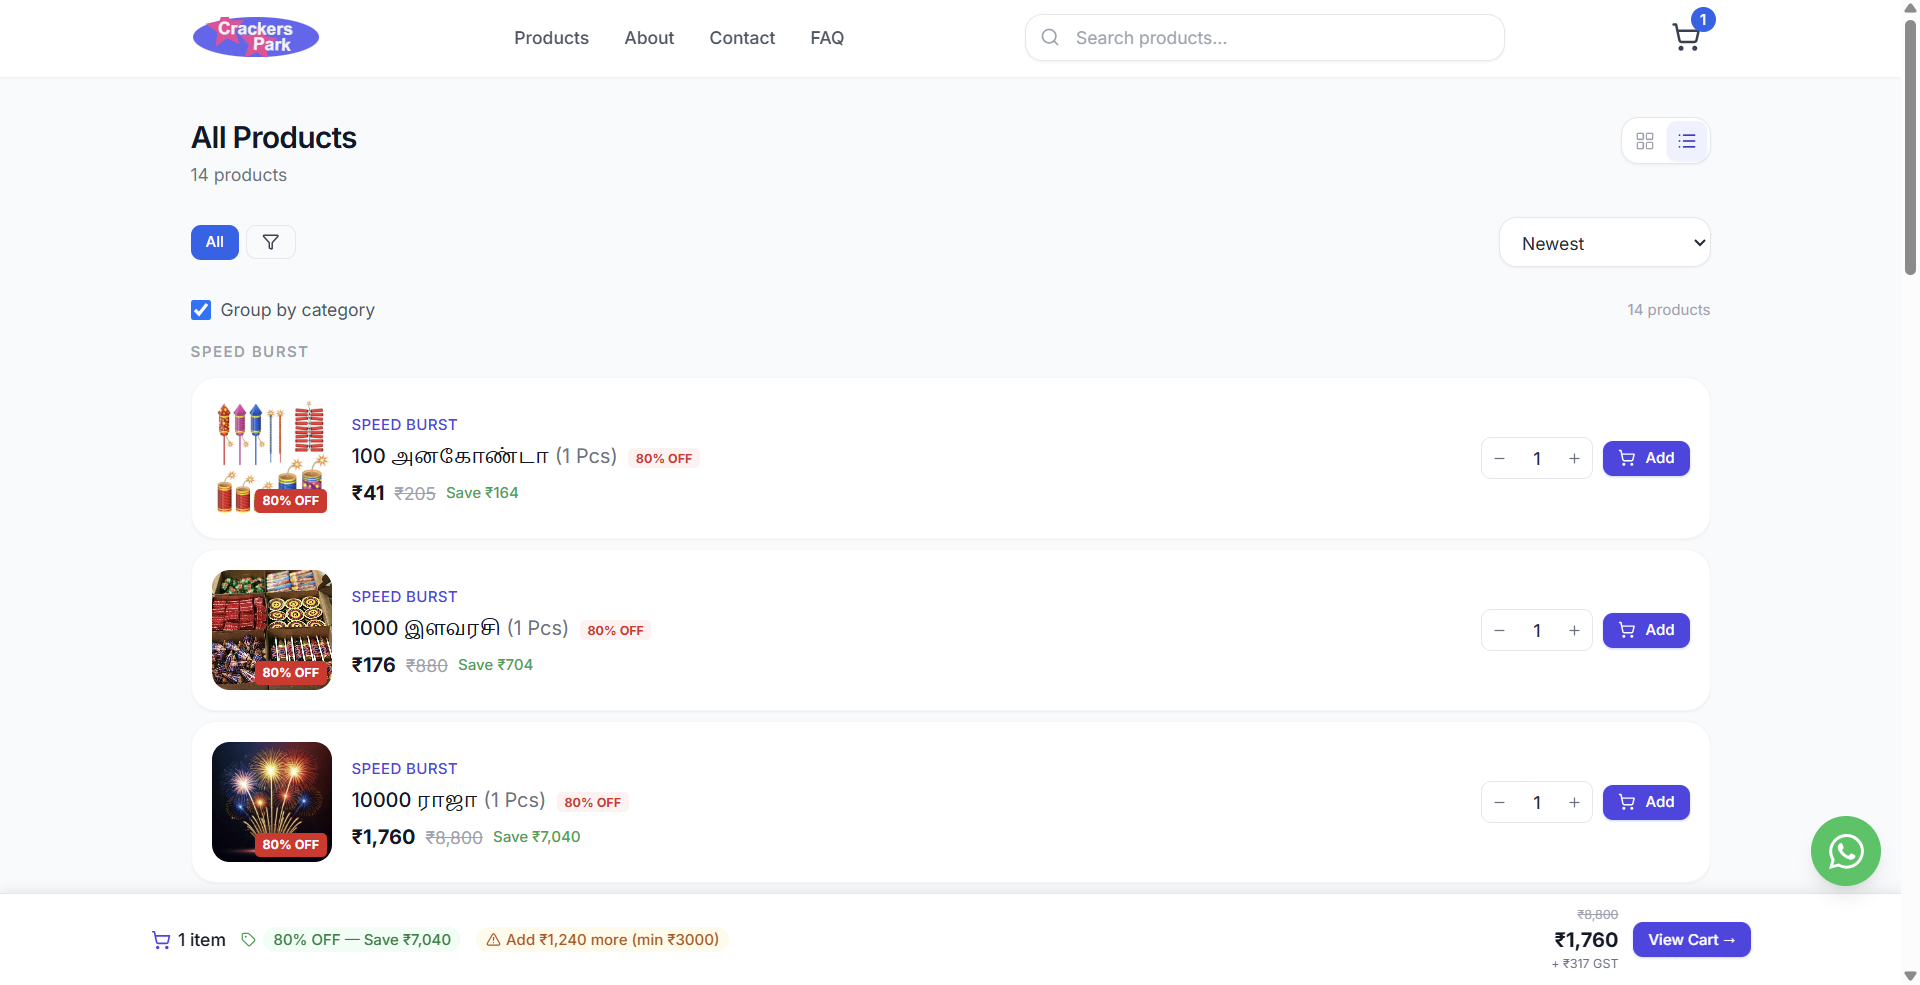Screen dimensions: 1920x985
Task: Toggle Group by category checkbox
Action: coord(201,310)
